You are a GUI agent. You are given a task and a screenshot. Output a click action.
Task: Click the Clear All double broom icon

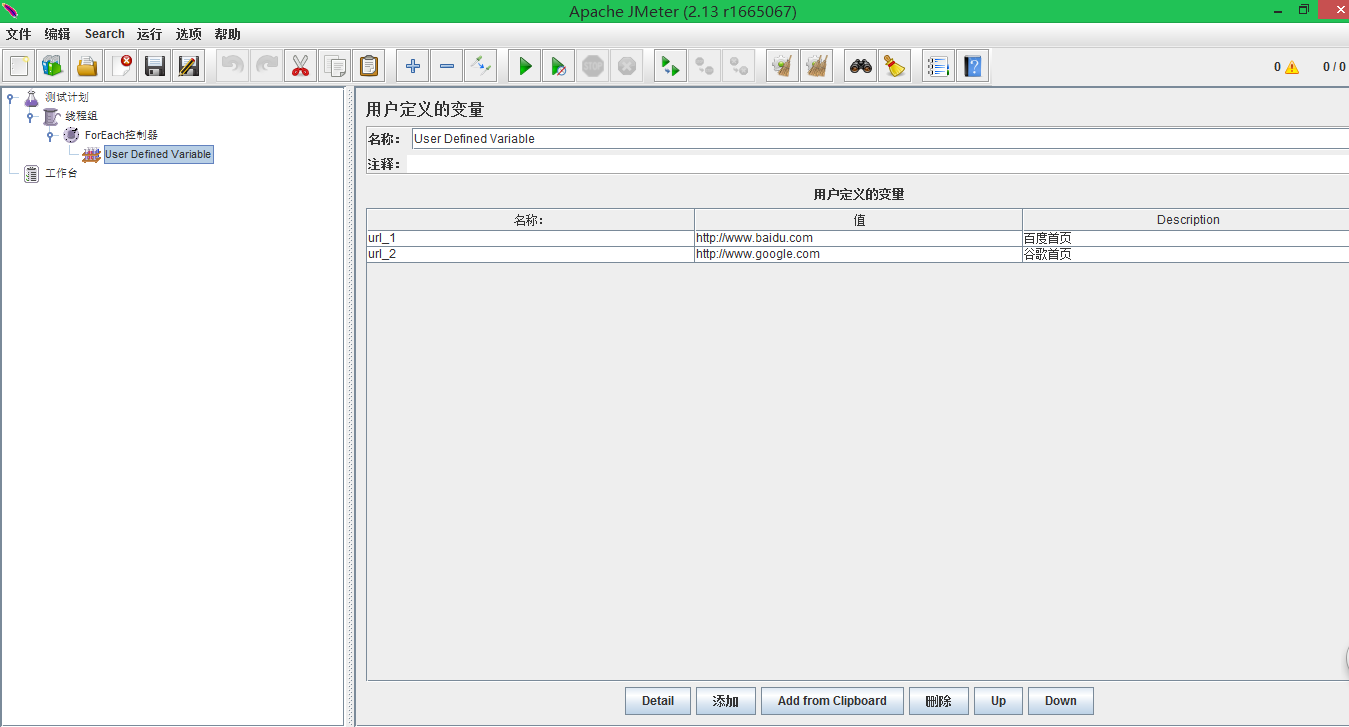[817, 67]
